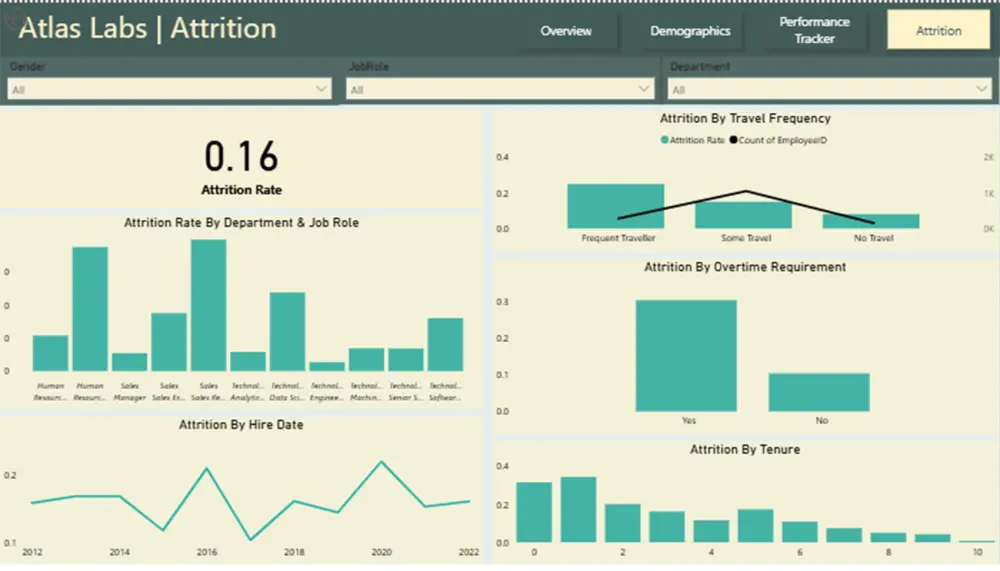Select the No Travel bar
1000x571 pixels.
click(x=871, y=221)
